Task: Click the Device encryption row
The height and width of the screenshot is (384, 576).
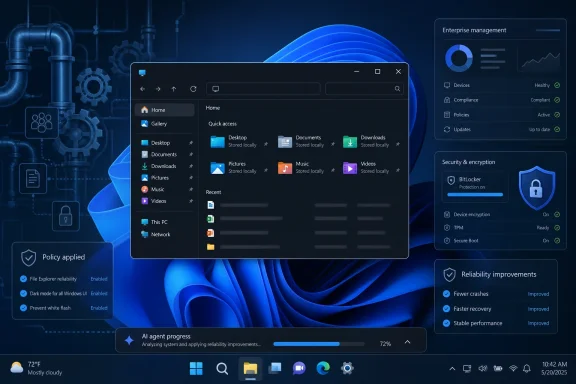Action: tap(501, 215)
